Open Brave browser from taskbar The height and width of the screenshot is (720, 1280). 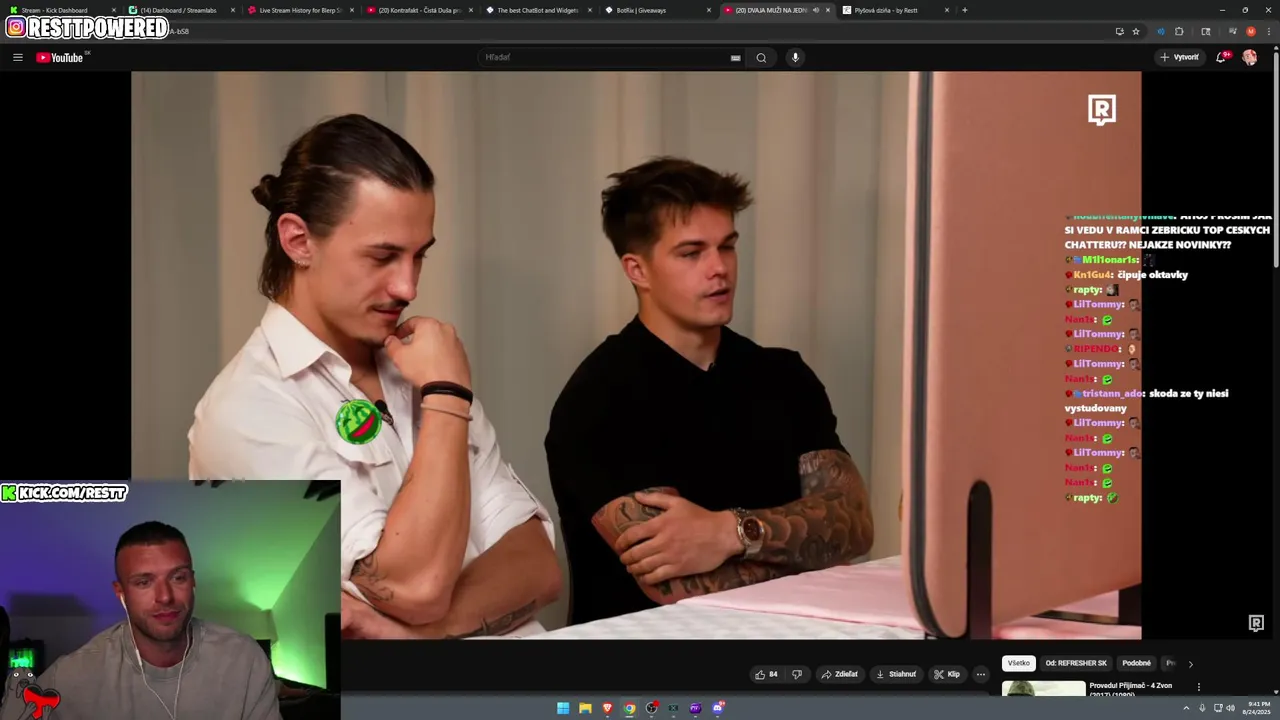click(x=607, y=708)
